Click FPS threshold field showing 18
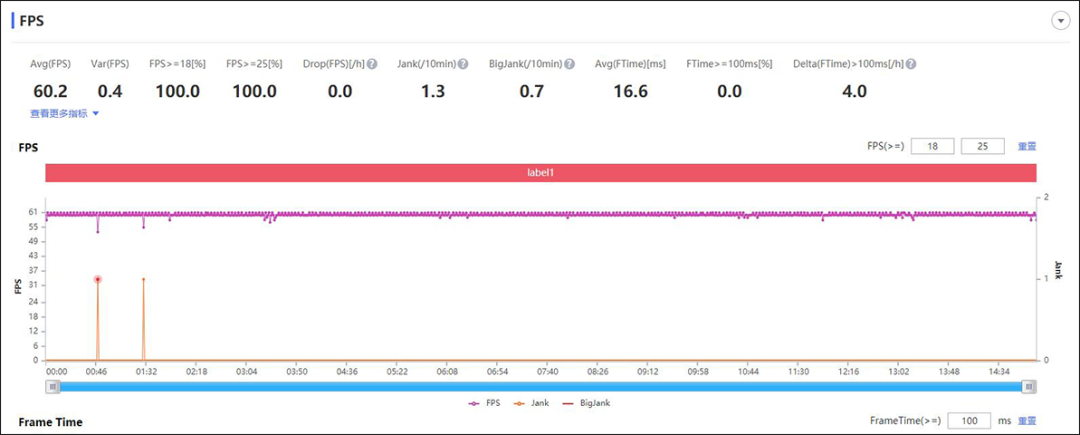Screen dimensions: 1080x435 click(931, 146)
